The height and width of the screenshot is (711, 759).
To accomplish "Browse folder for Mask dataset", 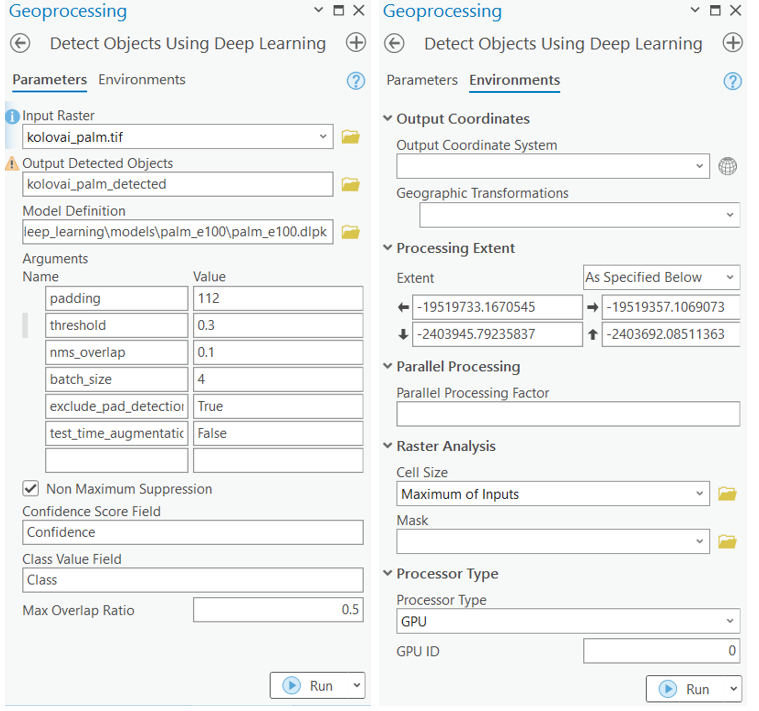I will (727, 541).
